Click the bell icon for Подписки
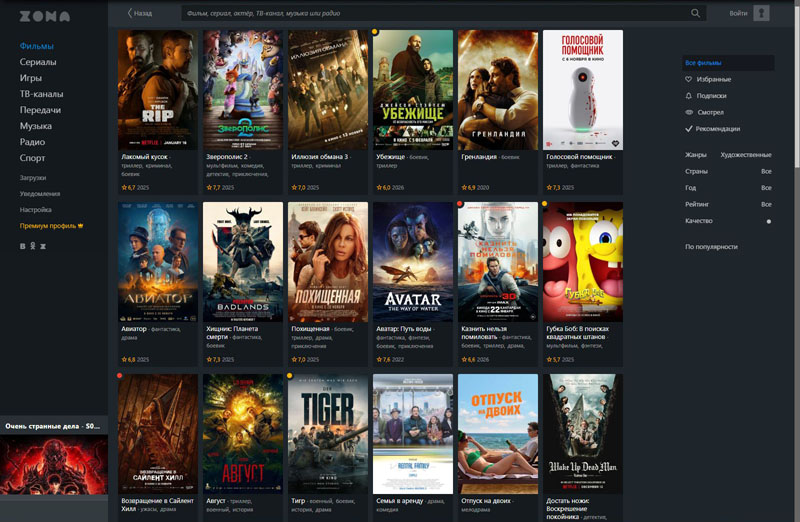The height and width of the screenshot is (522, 800). 688,96
